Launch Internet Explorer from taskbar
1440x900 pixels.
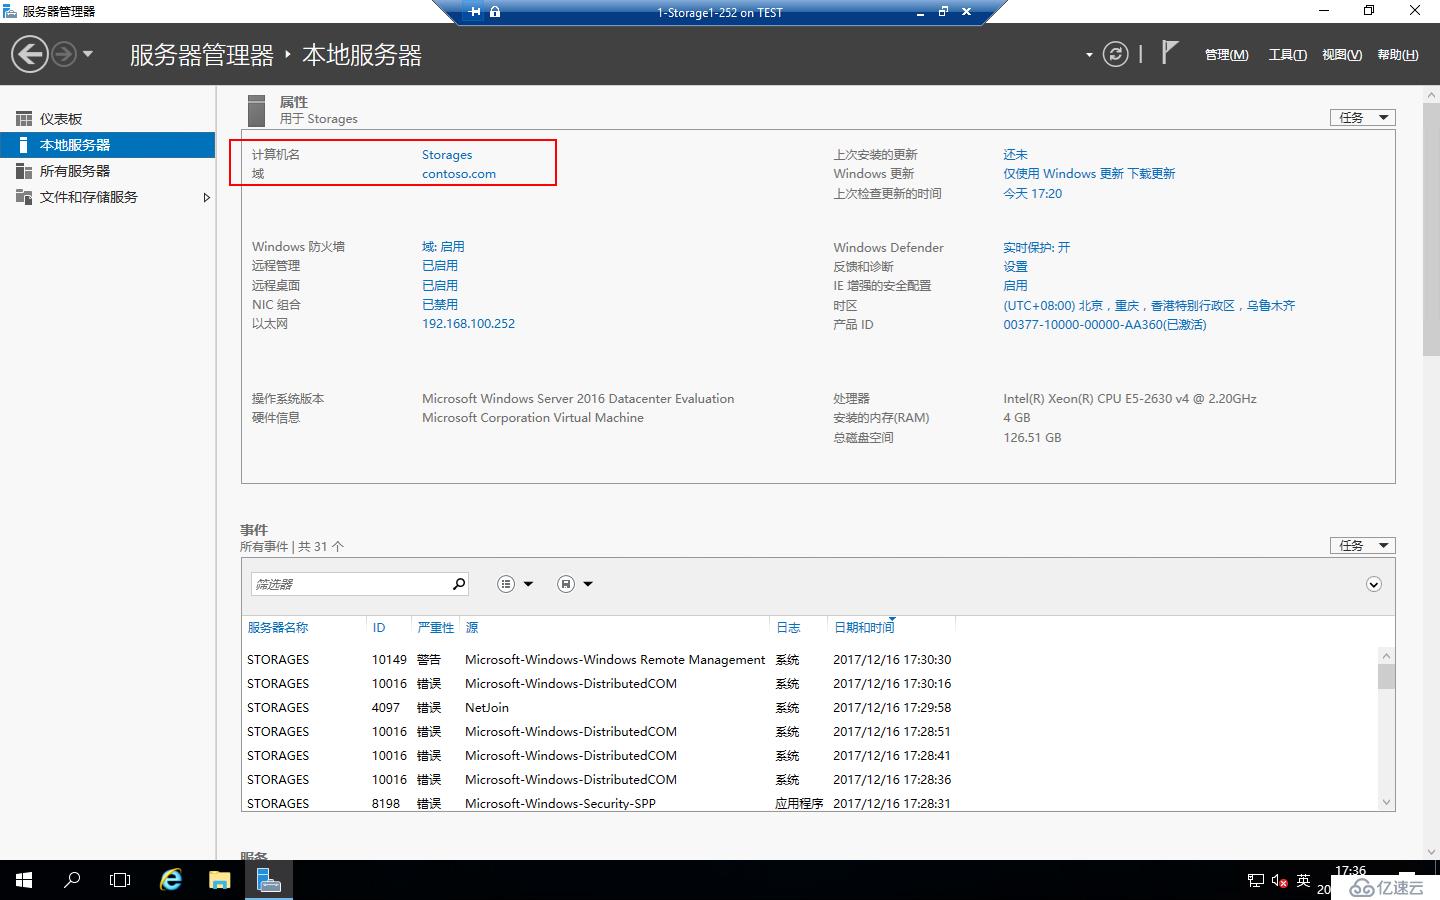coord(171,880)
